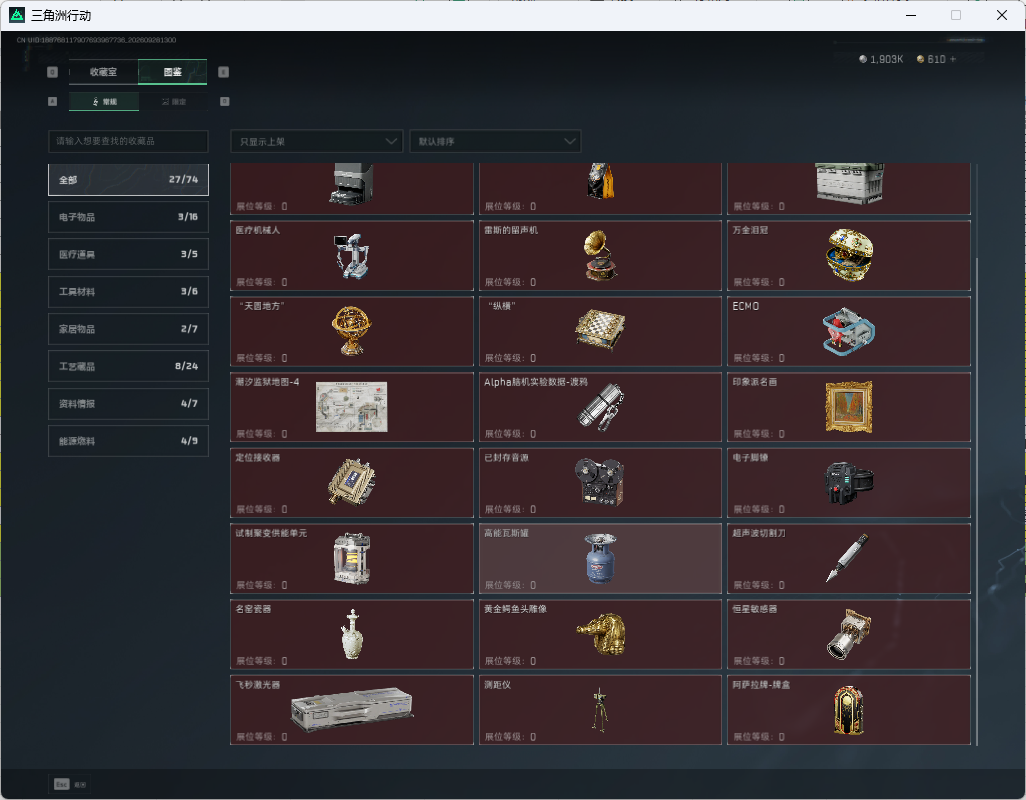
Task: Focus the collectible search input field
Action: [x=128, y=141]
